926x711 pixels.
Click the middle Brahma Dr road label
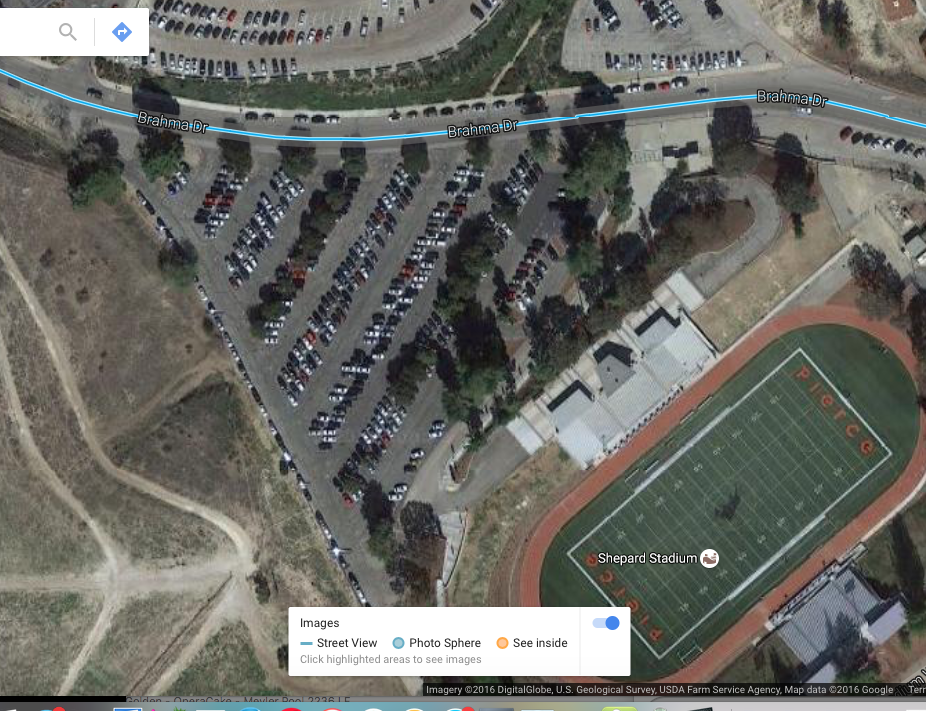click(482, 128)
